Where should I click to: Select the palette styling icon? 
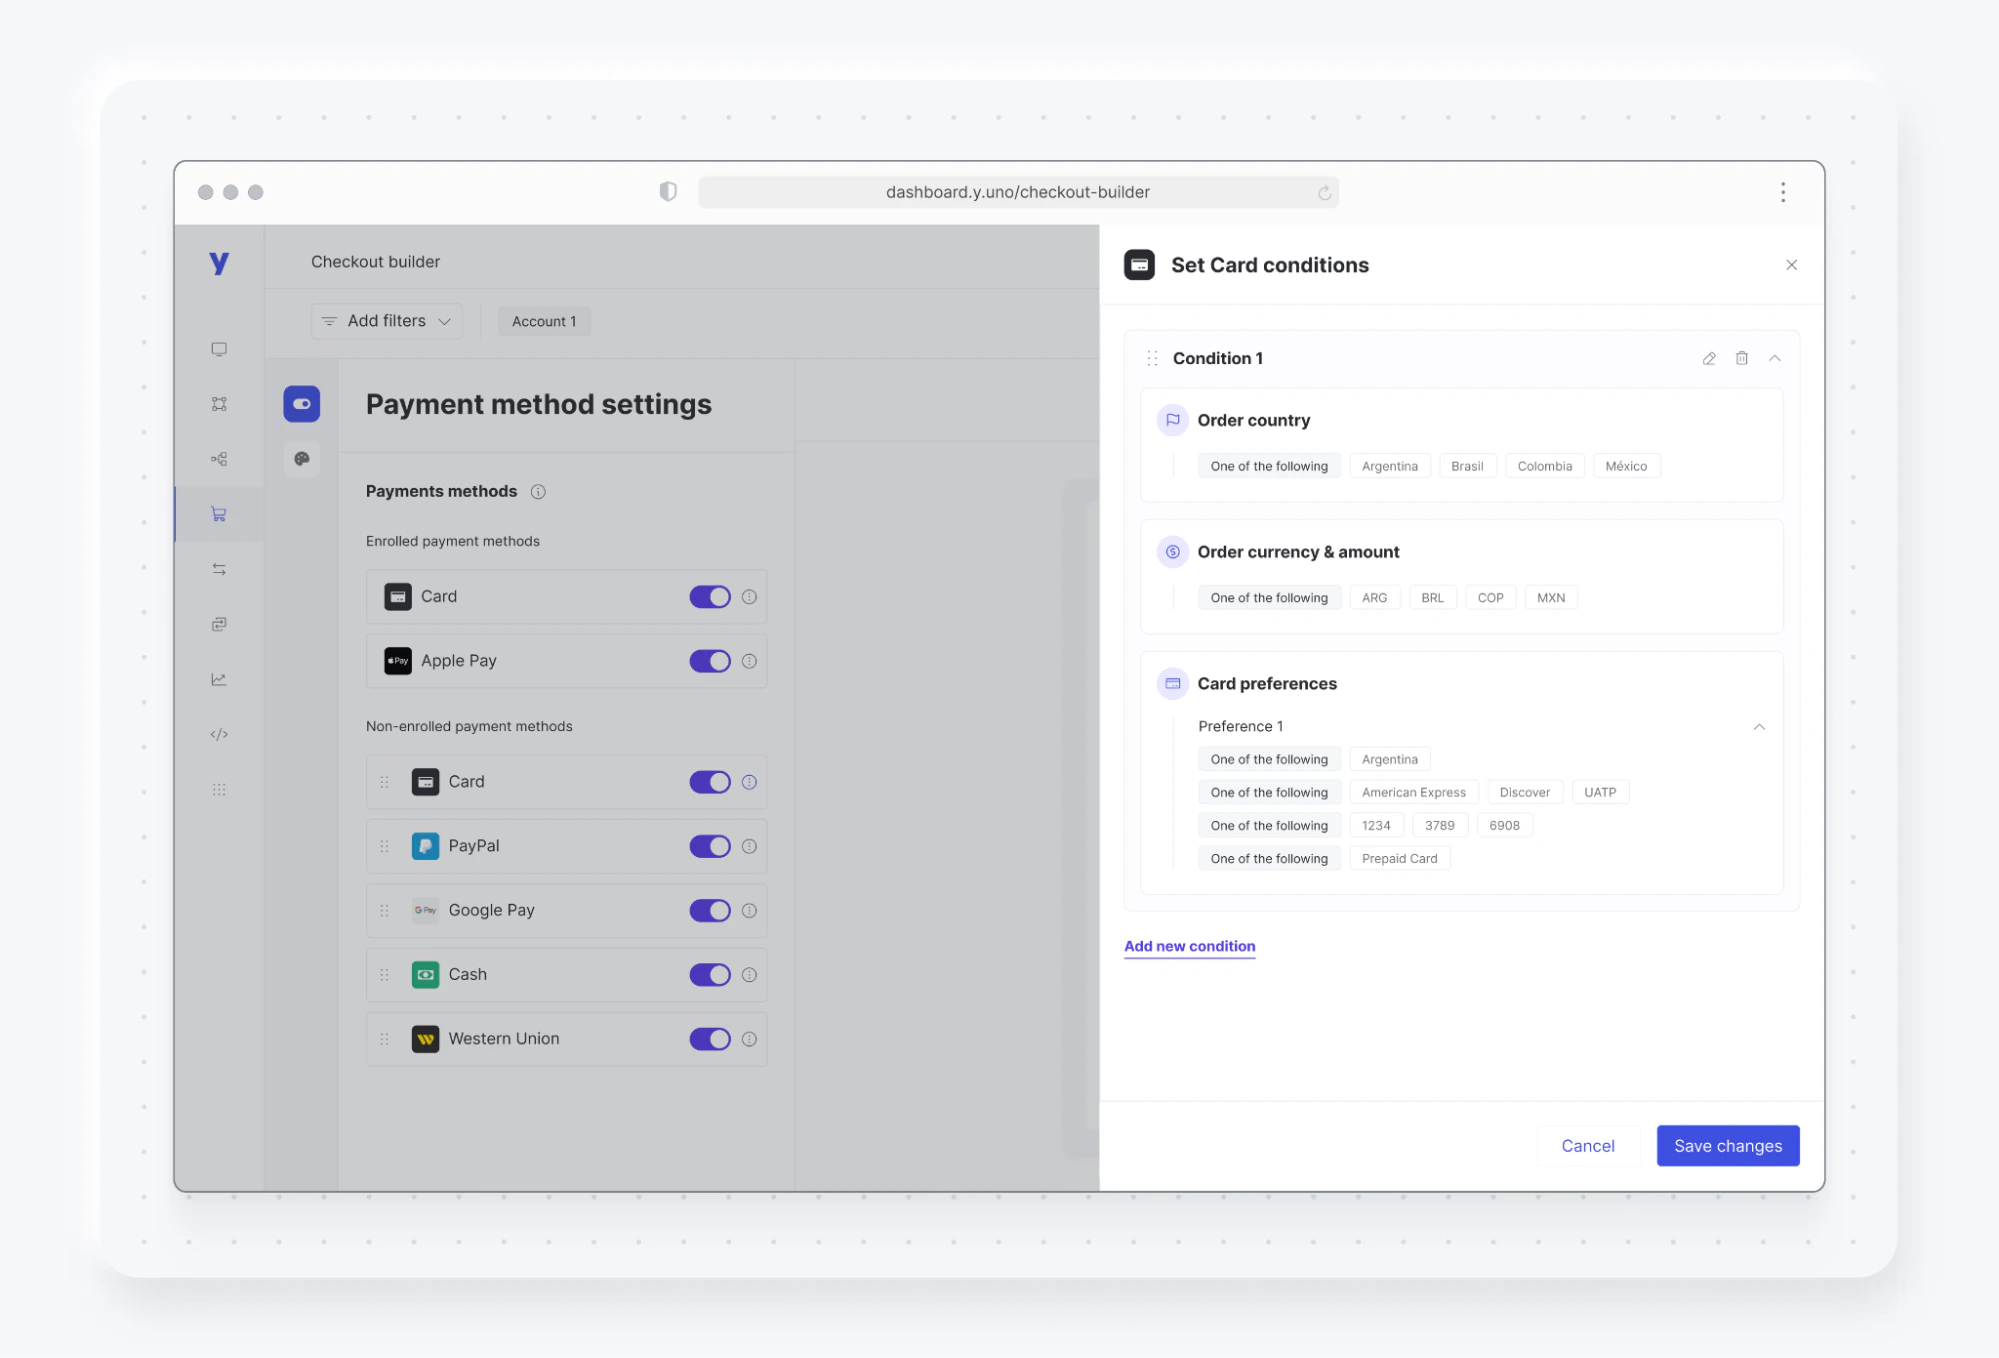point(301,459)
